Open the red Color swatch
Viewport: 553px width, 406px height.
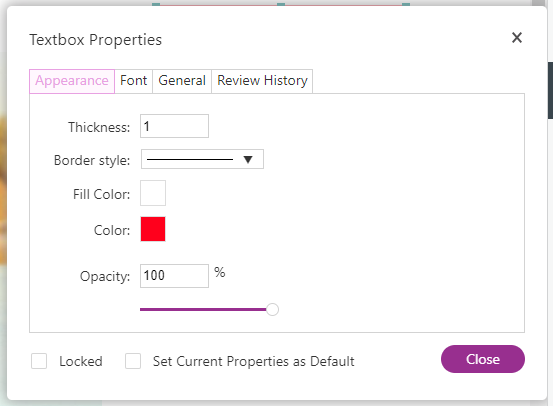(x=153, y=229)
